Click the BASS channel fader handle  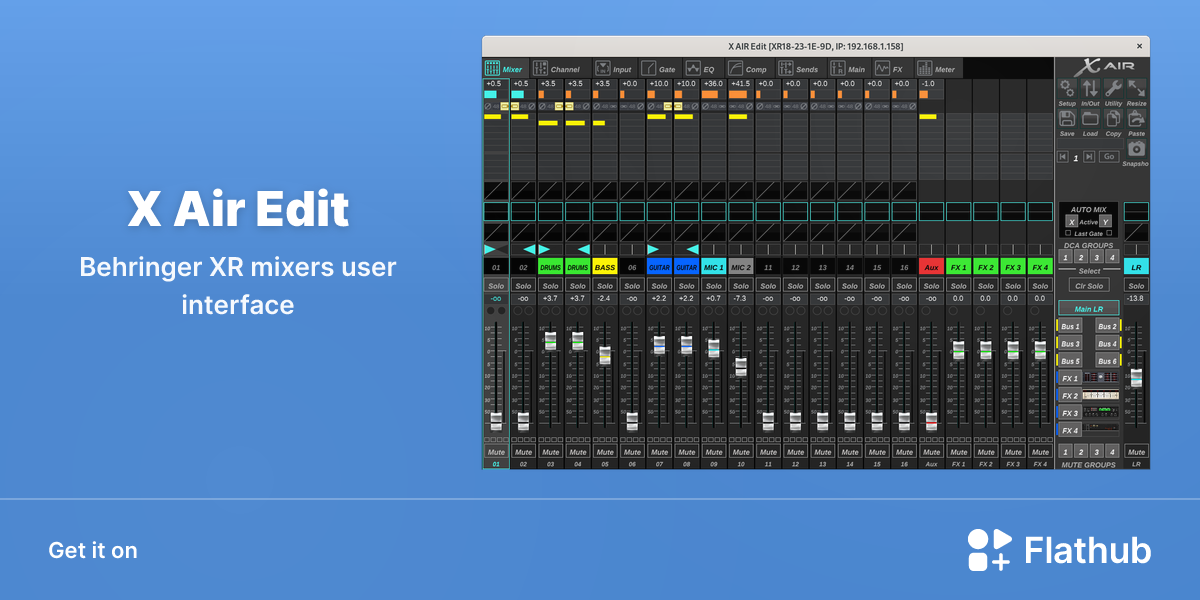[x=604, y=354]
